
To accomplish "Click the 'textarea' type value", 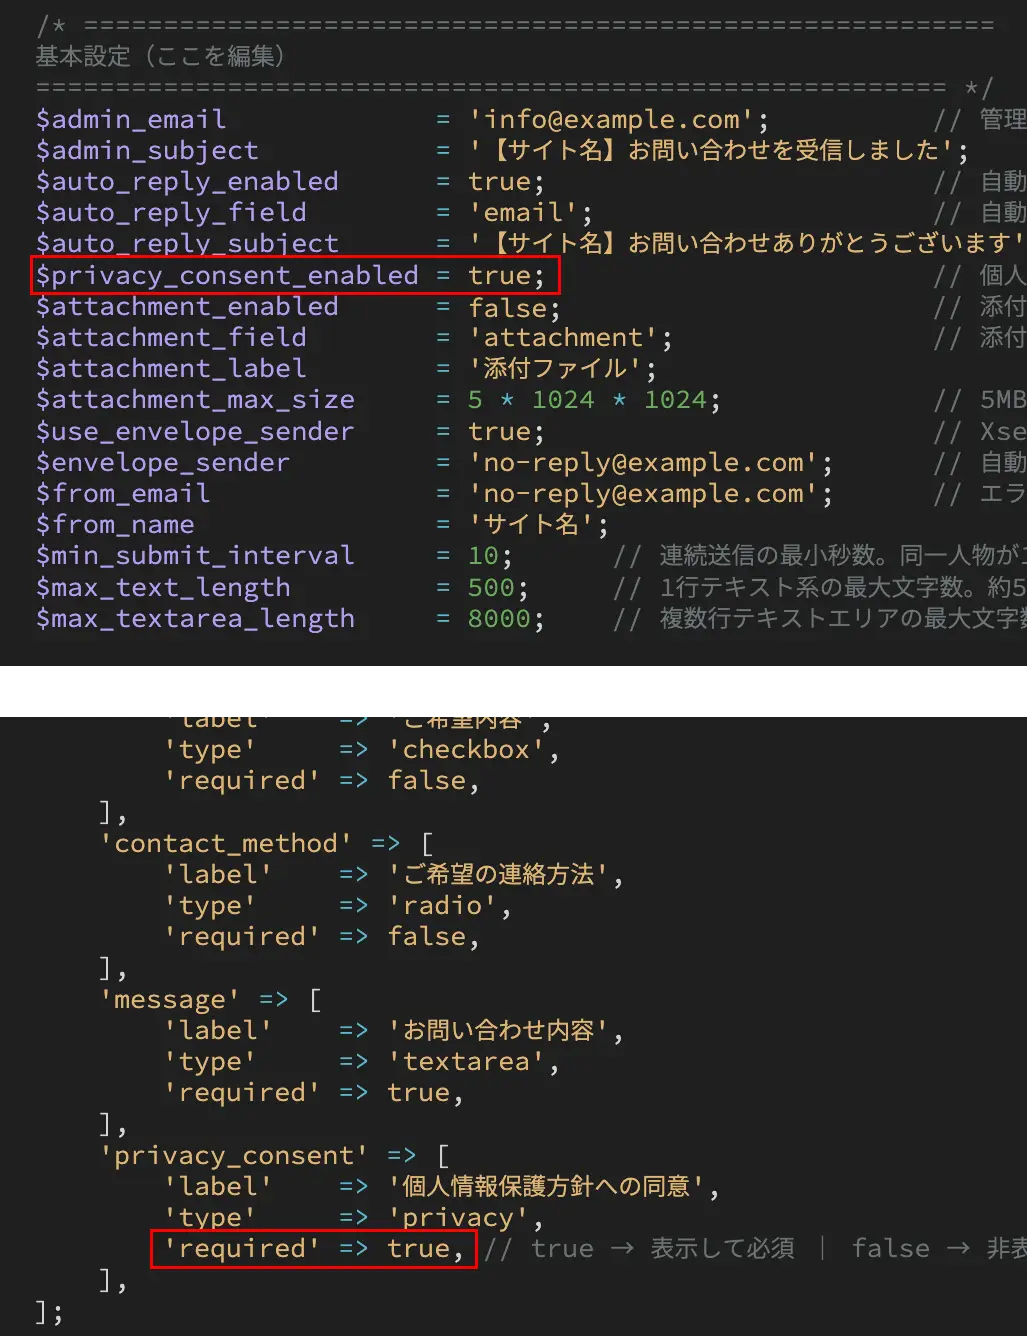I will (x=466, y=1061).
